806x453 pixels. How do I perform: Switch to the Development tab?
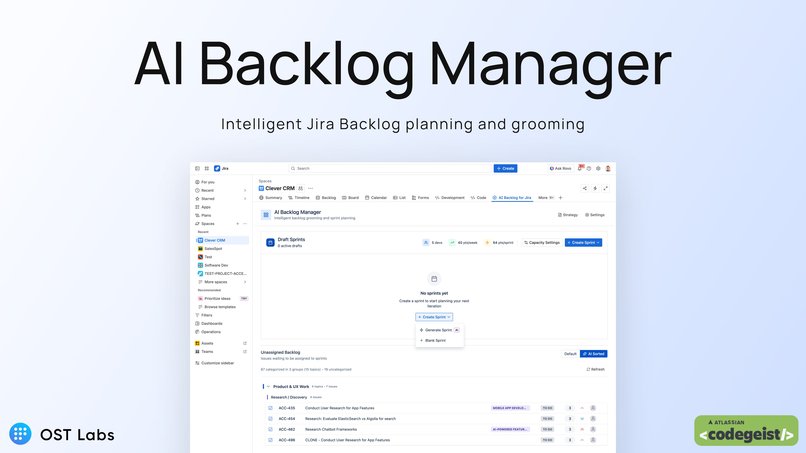pyautogui.click(x=450, y=198)
